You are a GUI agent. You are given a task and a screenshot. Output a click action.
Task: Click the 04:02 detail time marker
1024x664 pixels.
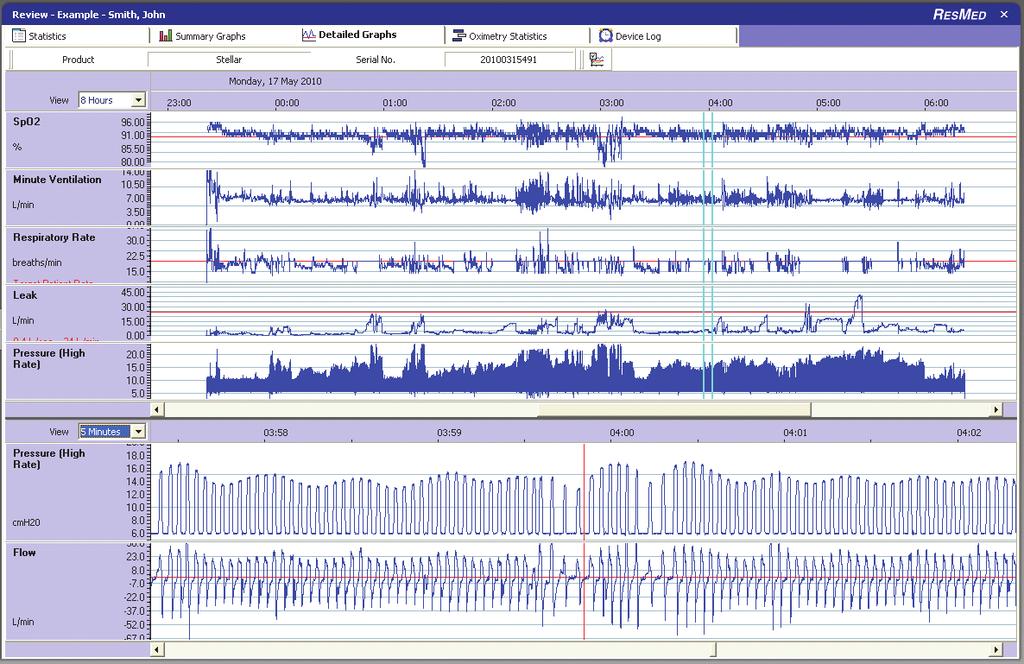coord(968,432)
